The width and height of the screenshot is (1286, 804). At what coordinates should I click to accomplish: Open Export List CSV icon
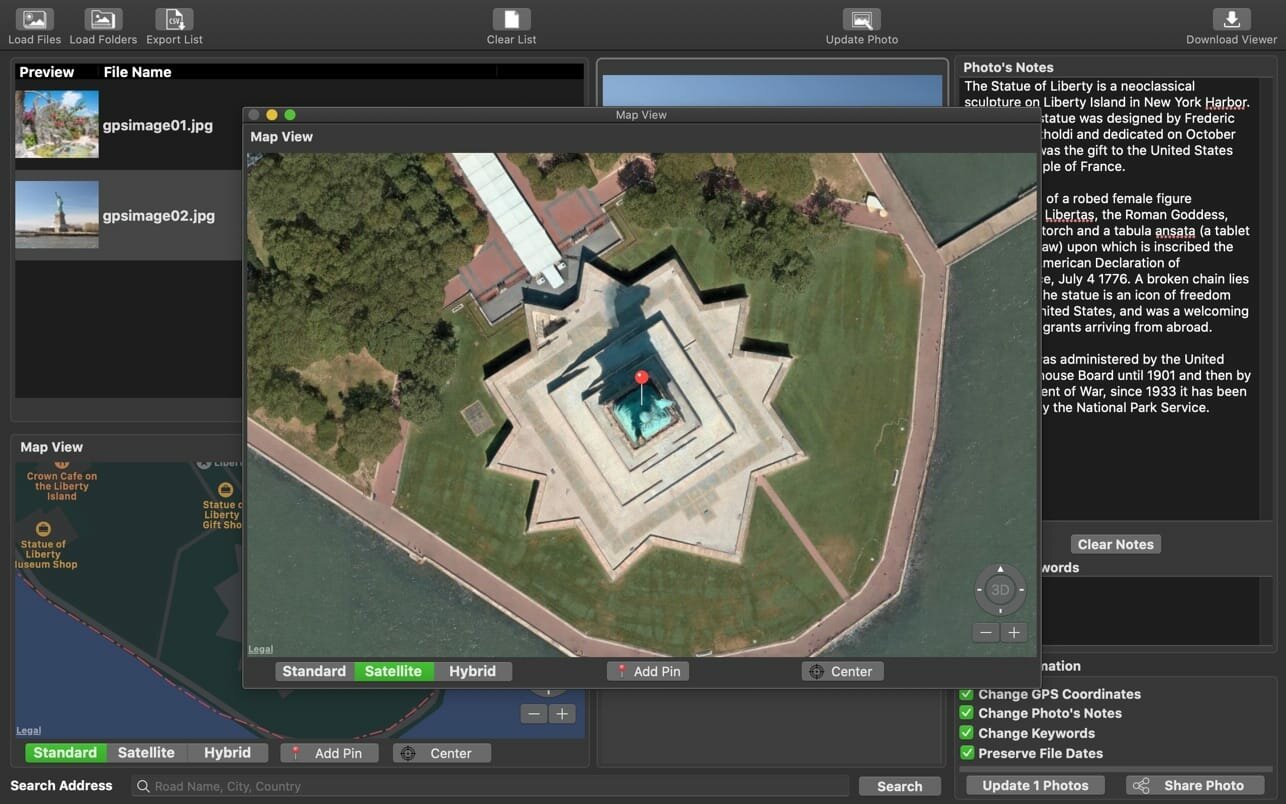[174, 20]
